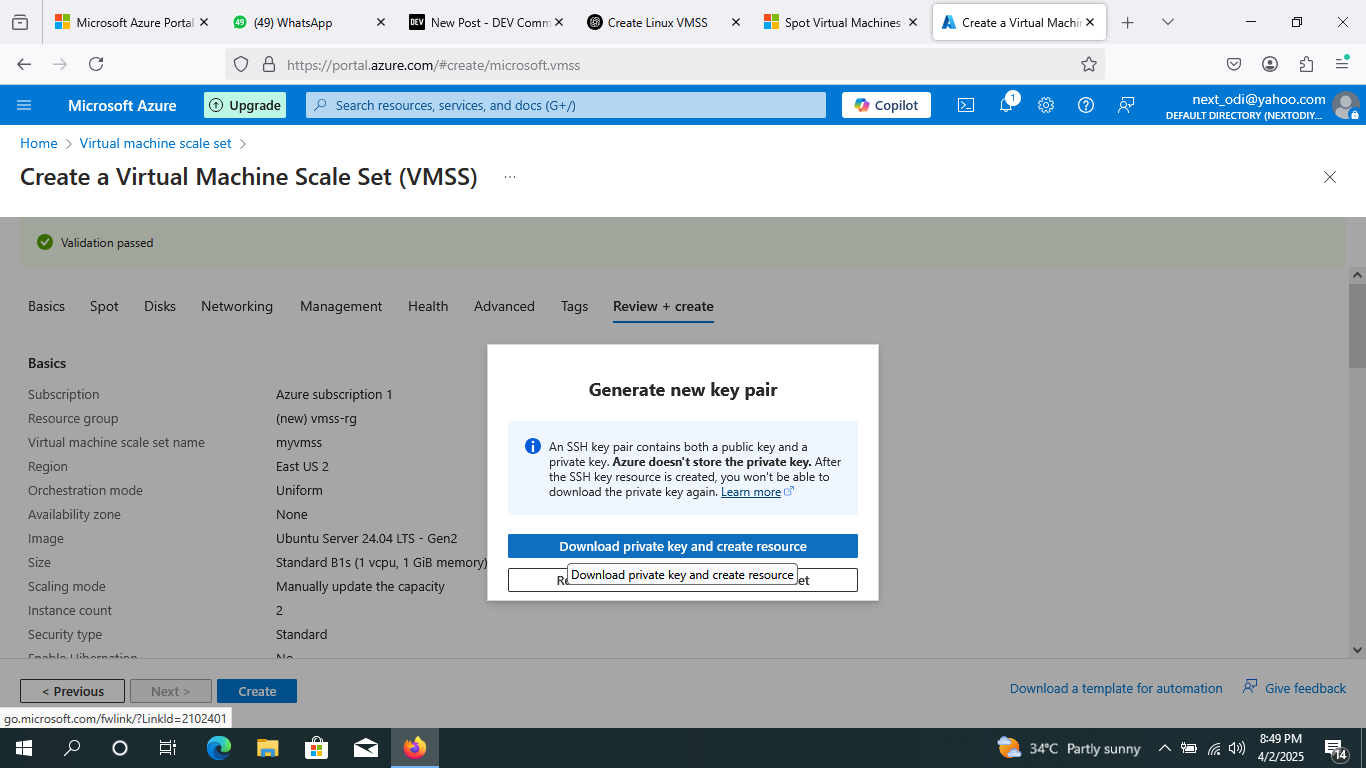The image size is (1366, 768).
Task: Bookmark this page with star icon
Action: [1089, 64]
